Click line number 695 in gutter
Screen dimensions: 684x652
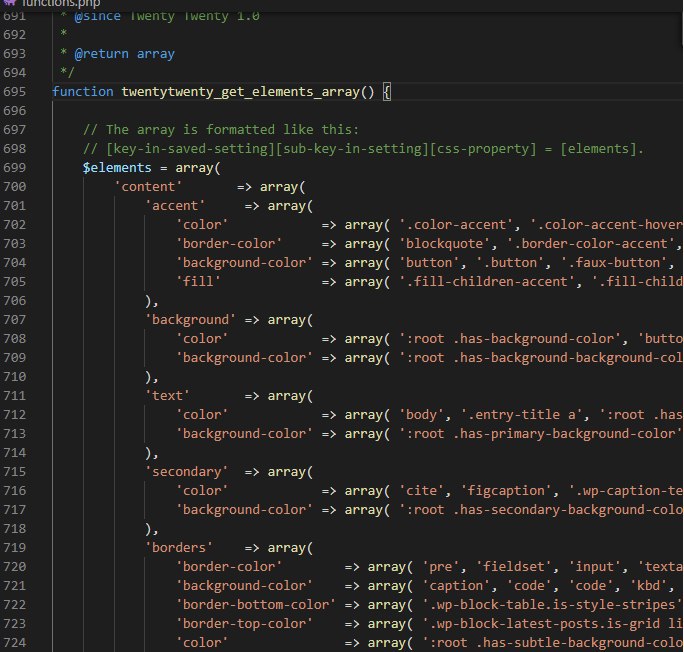(14, 92)
